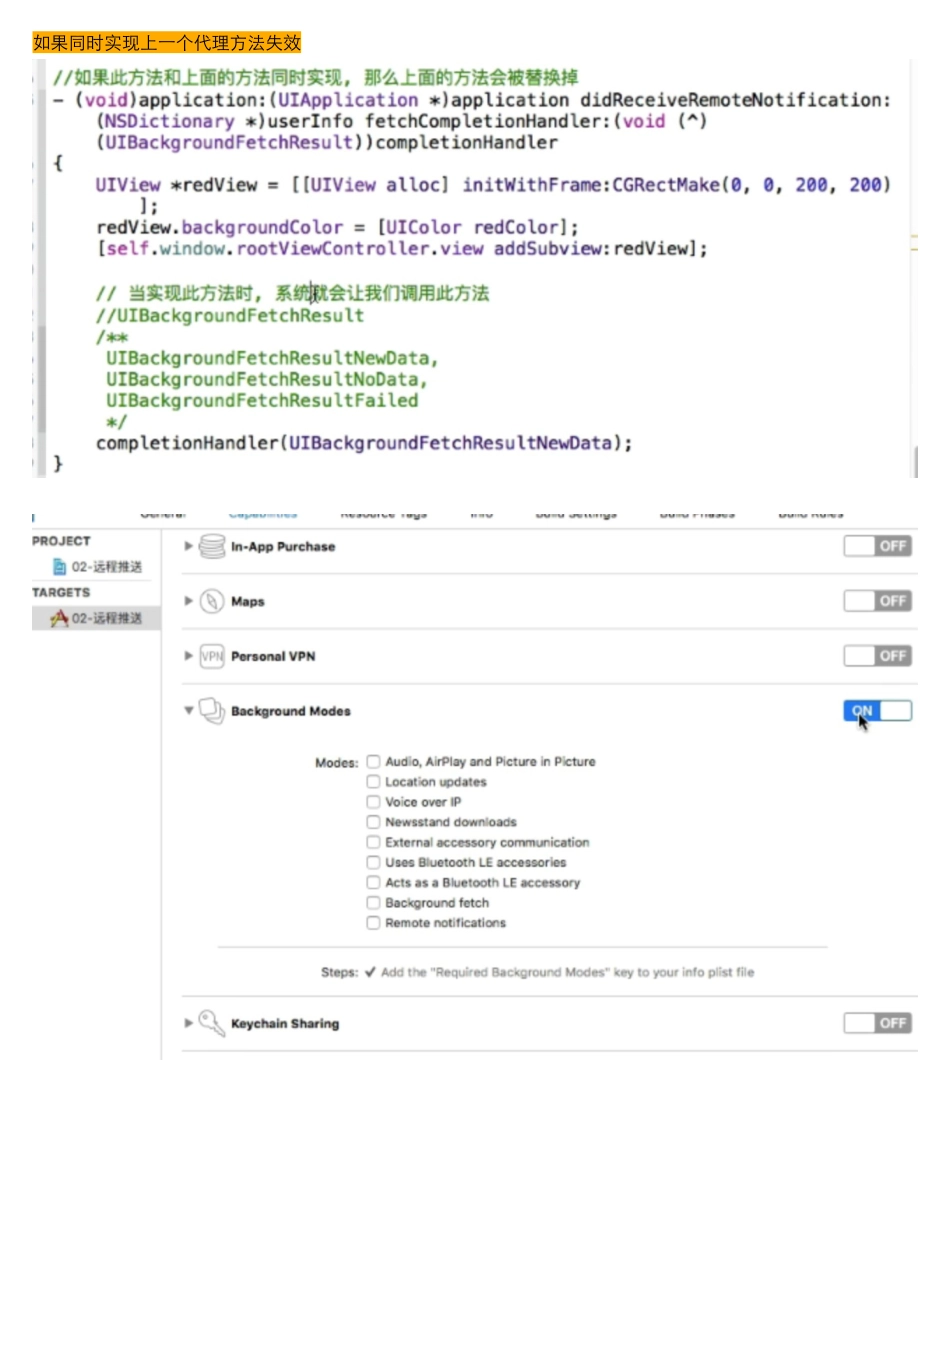Switch to the Capabilities tab
Viewport: 950px width, 1345px height.
coord(263,514)
